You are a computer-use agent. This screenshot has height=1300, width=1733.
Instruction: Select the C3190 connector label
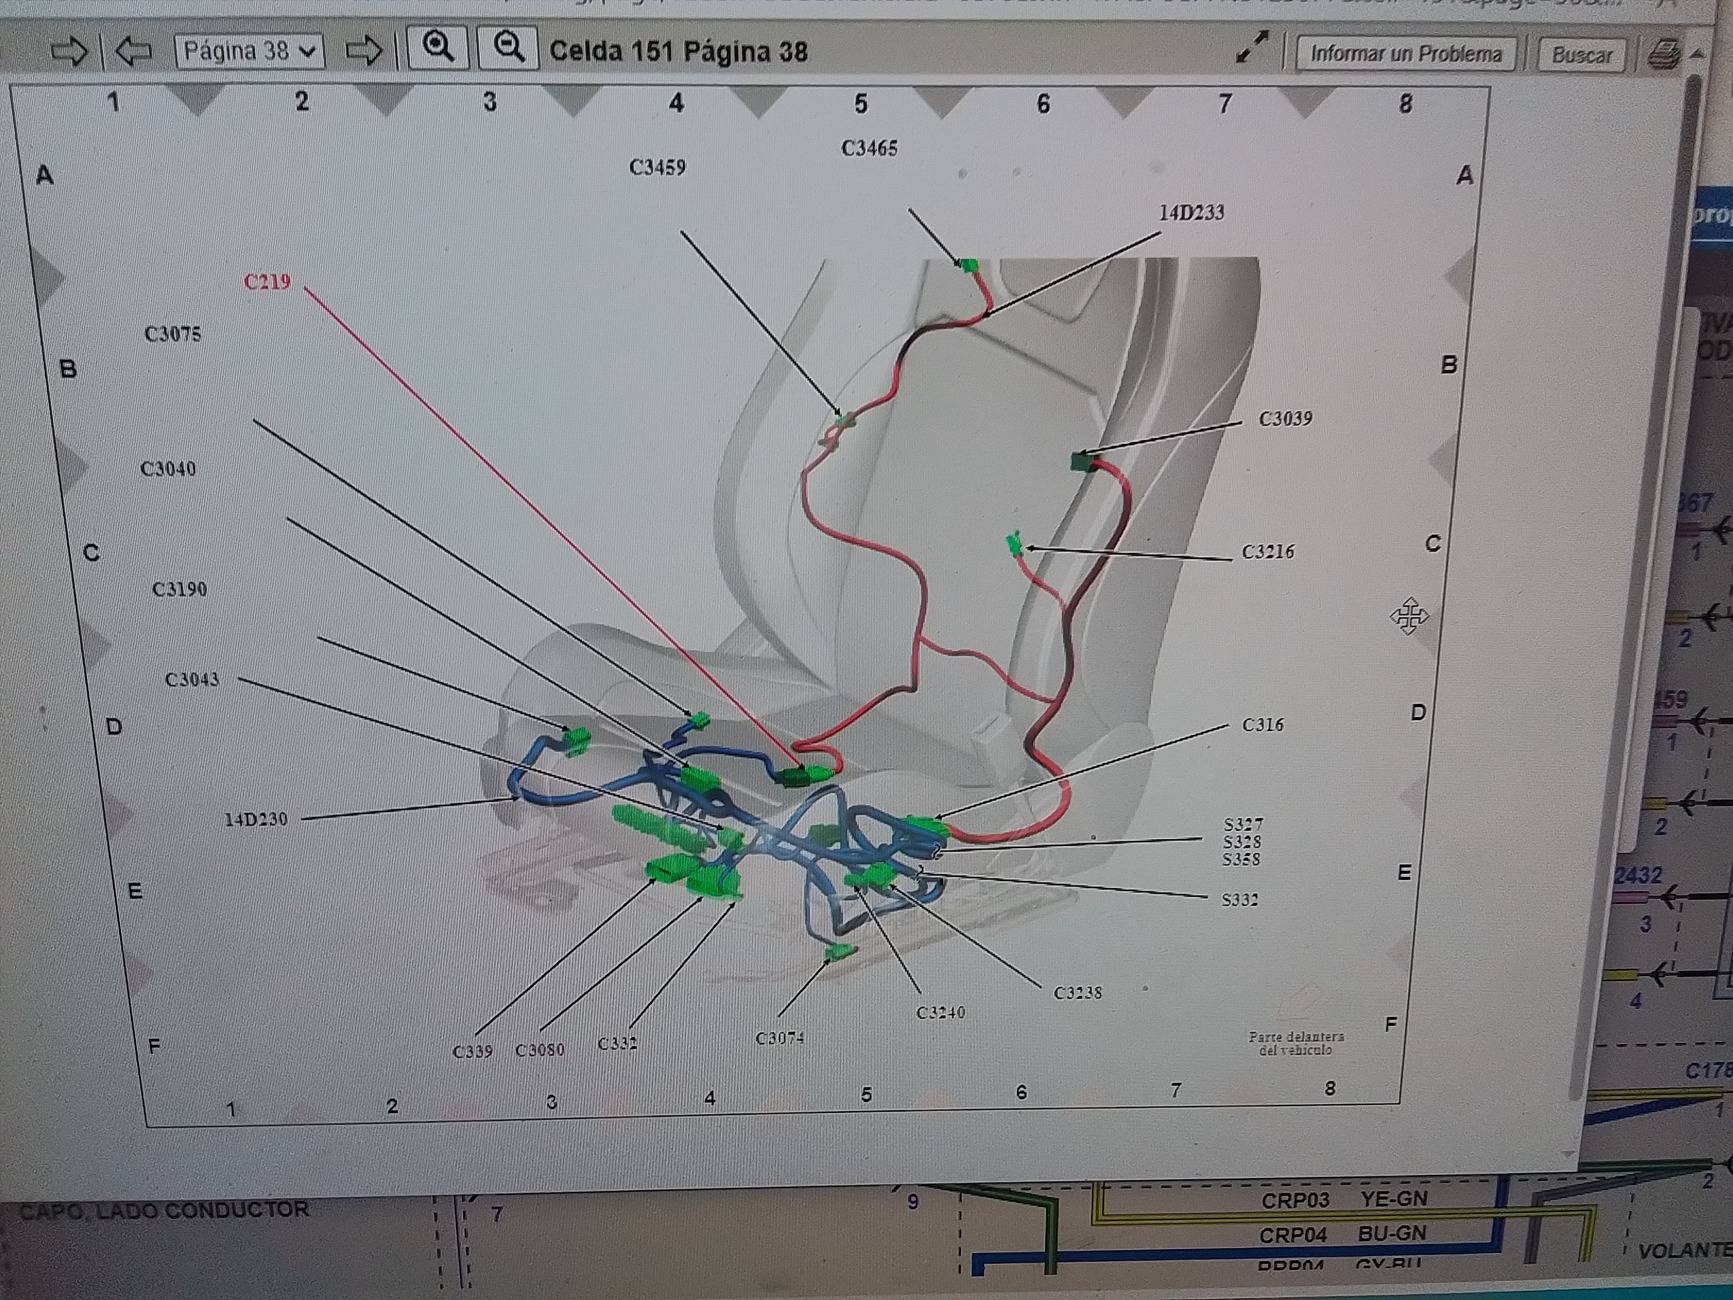180,589
